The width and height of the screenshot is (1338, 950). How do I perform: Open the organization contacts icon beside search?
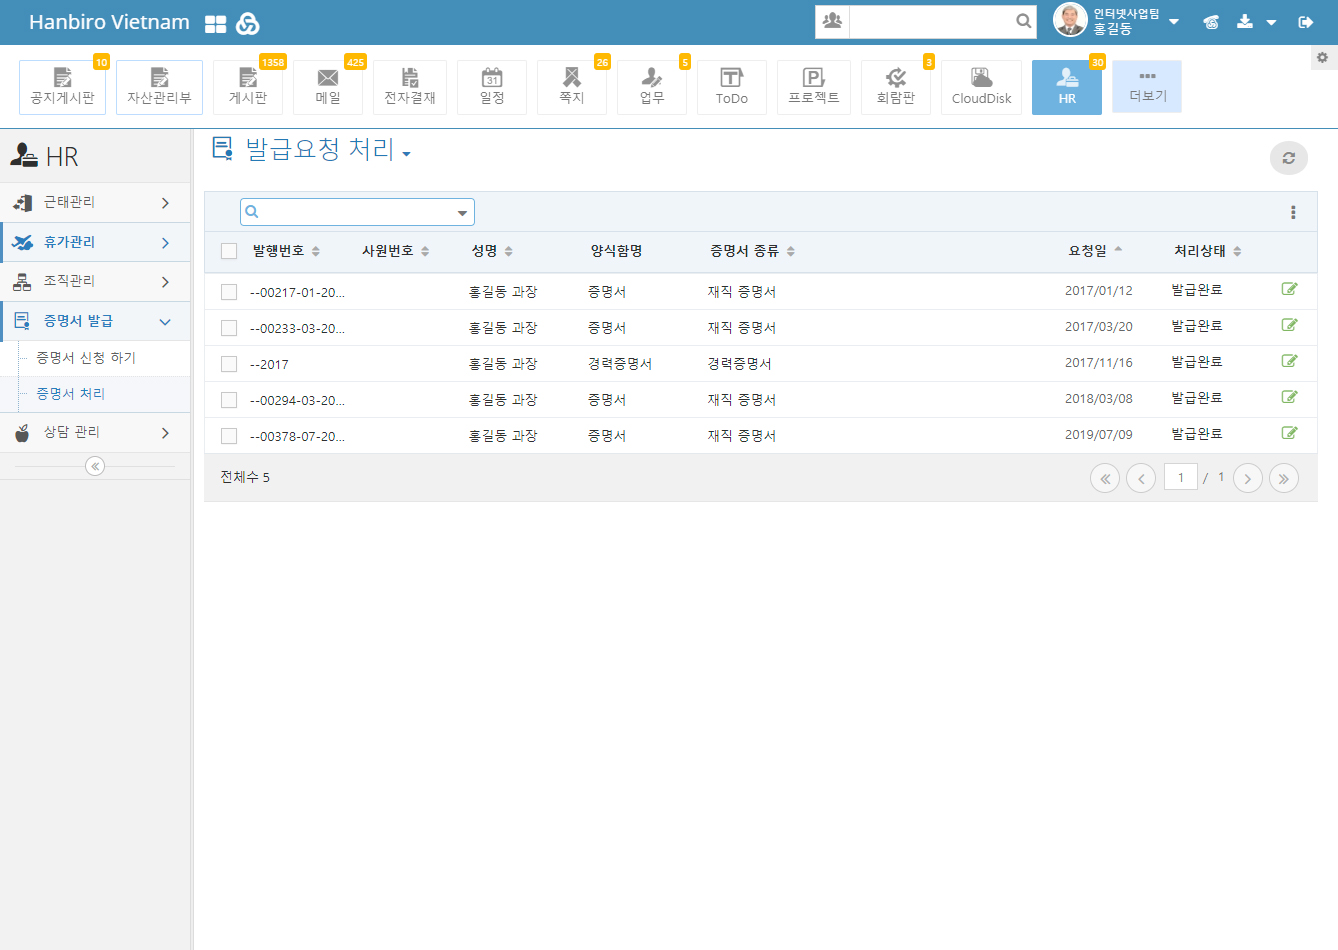(x=832, y=21)
